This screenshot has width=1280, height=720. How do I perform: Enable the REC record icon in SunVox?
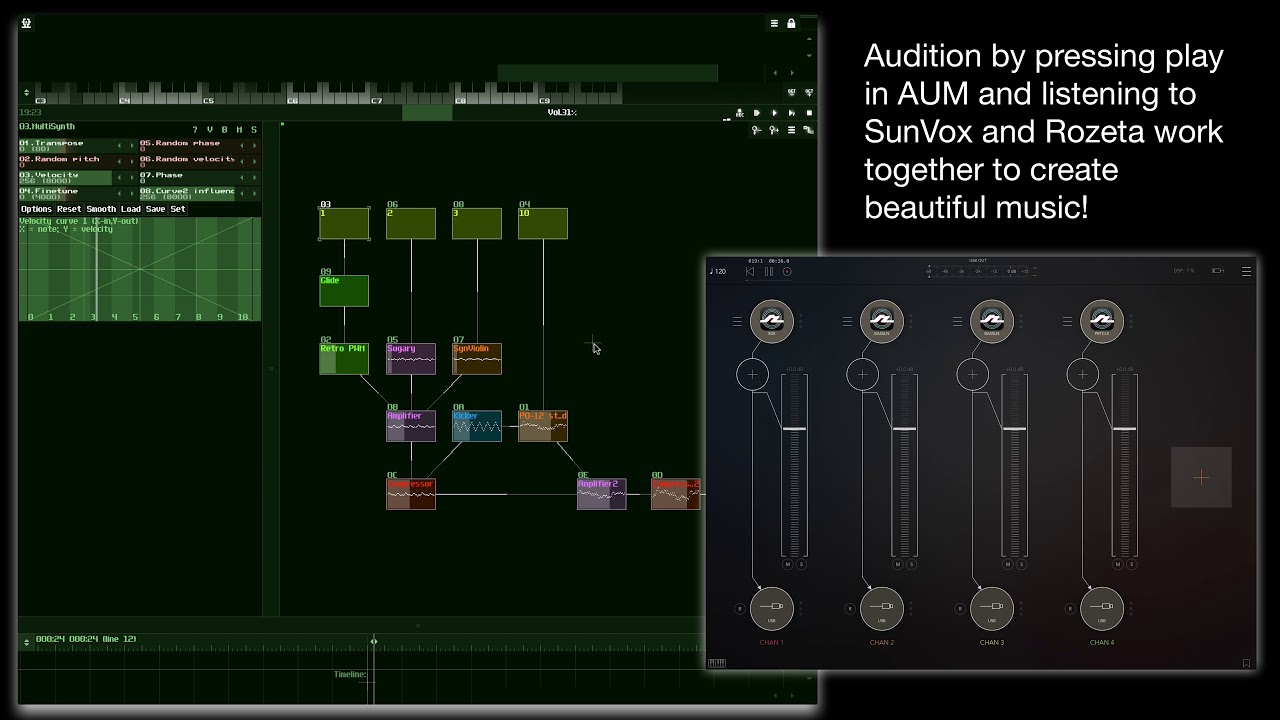coord(740,113)
